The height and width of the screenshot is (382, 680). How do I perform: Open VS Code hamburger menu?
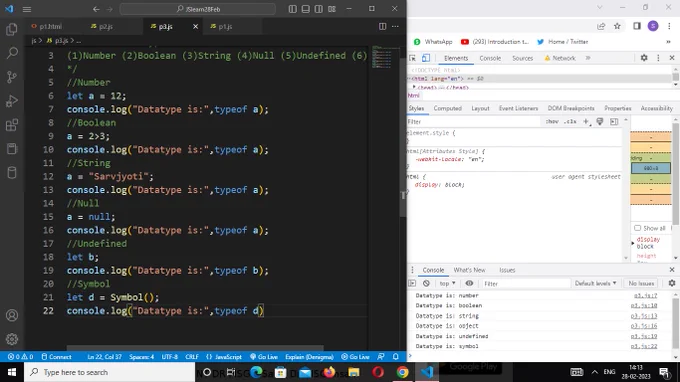point(26,9)
